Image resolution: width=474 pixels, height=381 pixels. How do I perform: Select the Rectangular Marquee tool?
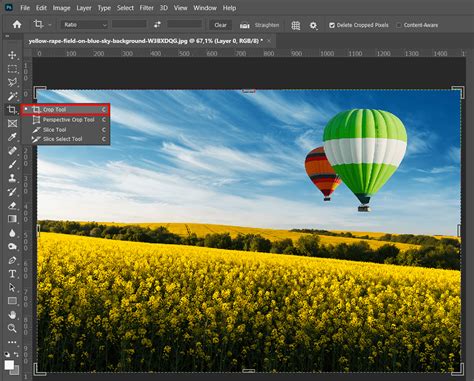click(12, 69)
